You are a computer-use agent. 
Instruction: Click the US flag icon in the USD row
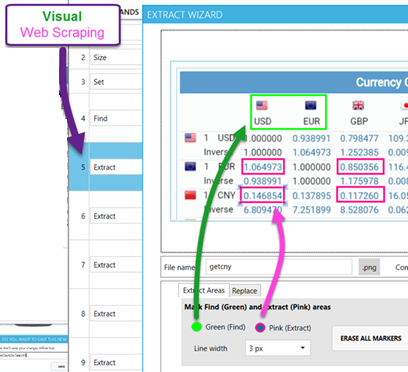click(x=190, y=138)
